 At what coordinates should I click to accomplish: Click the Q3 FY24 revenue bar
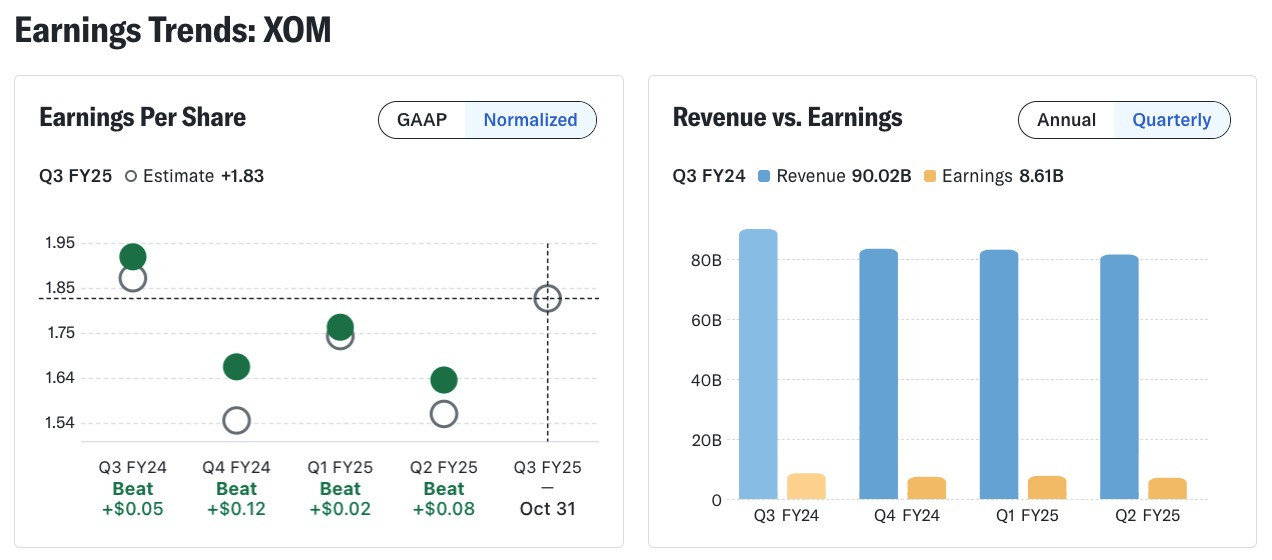758,364
